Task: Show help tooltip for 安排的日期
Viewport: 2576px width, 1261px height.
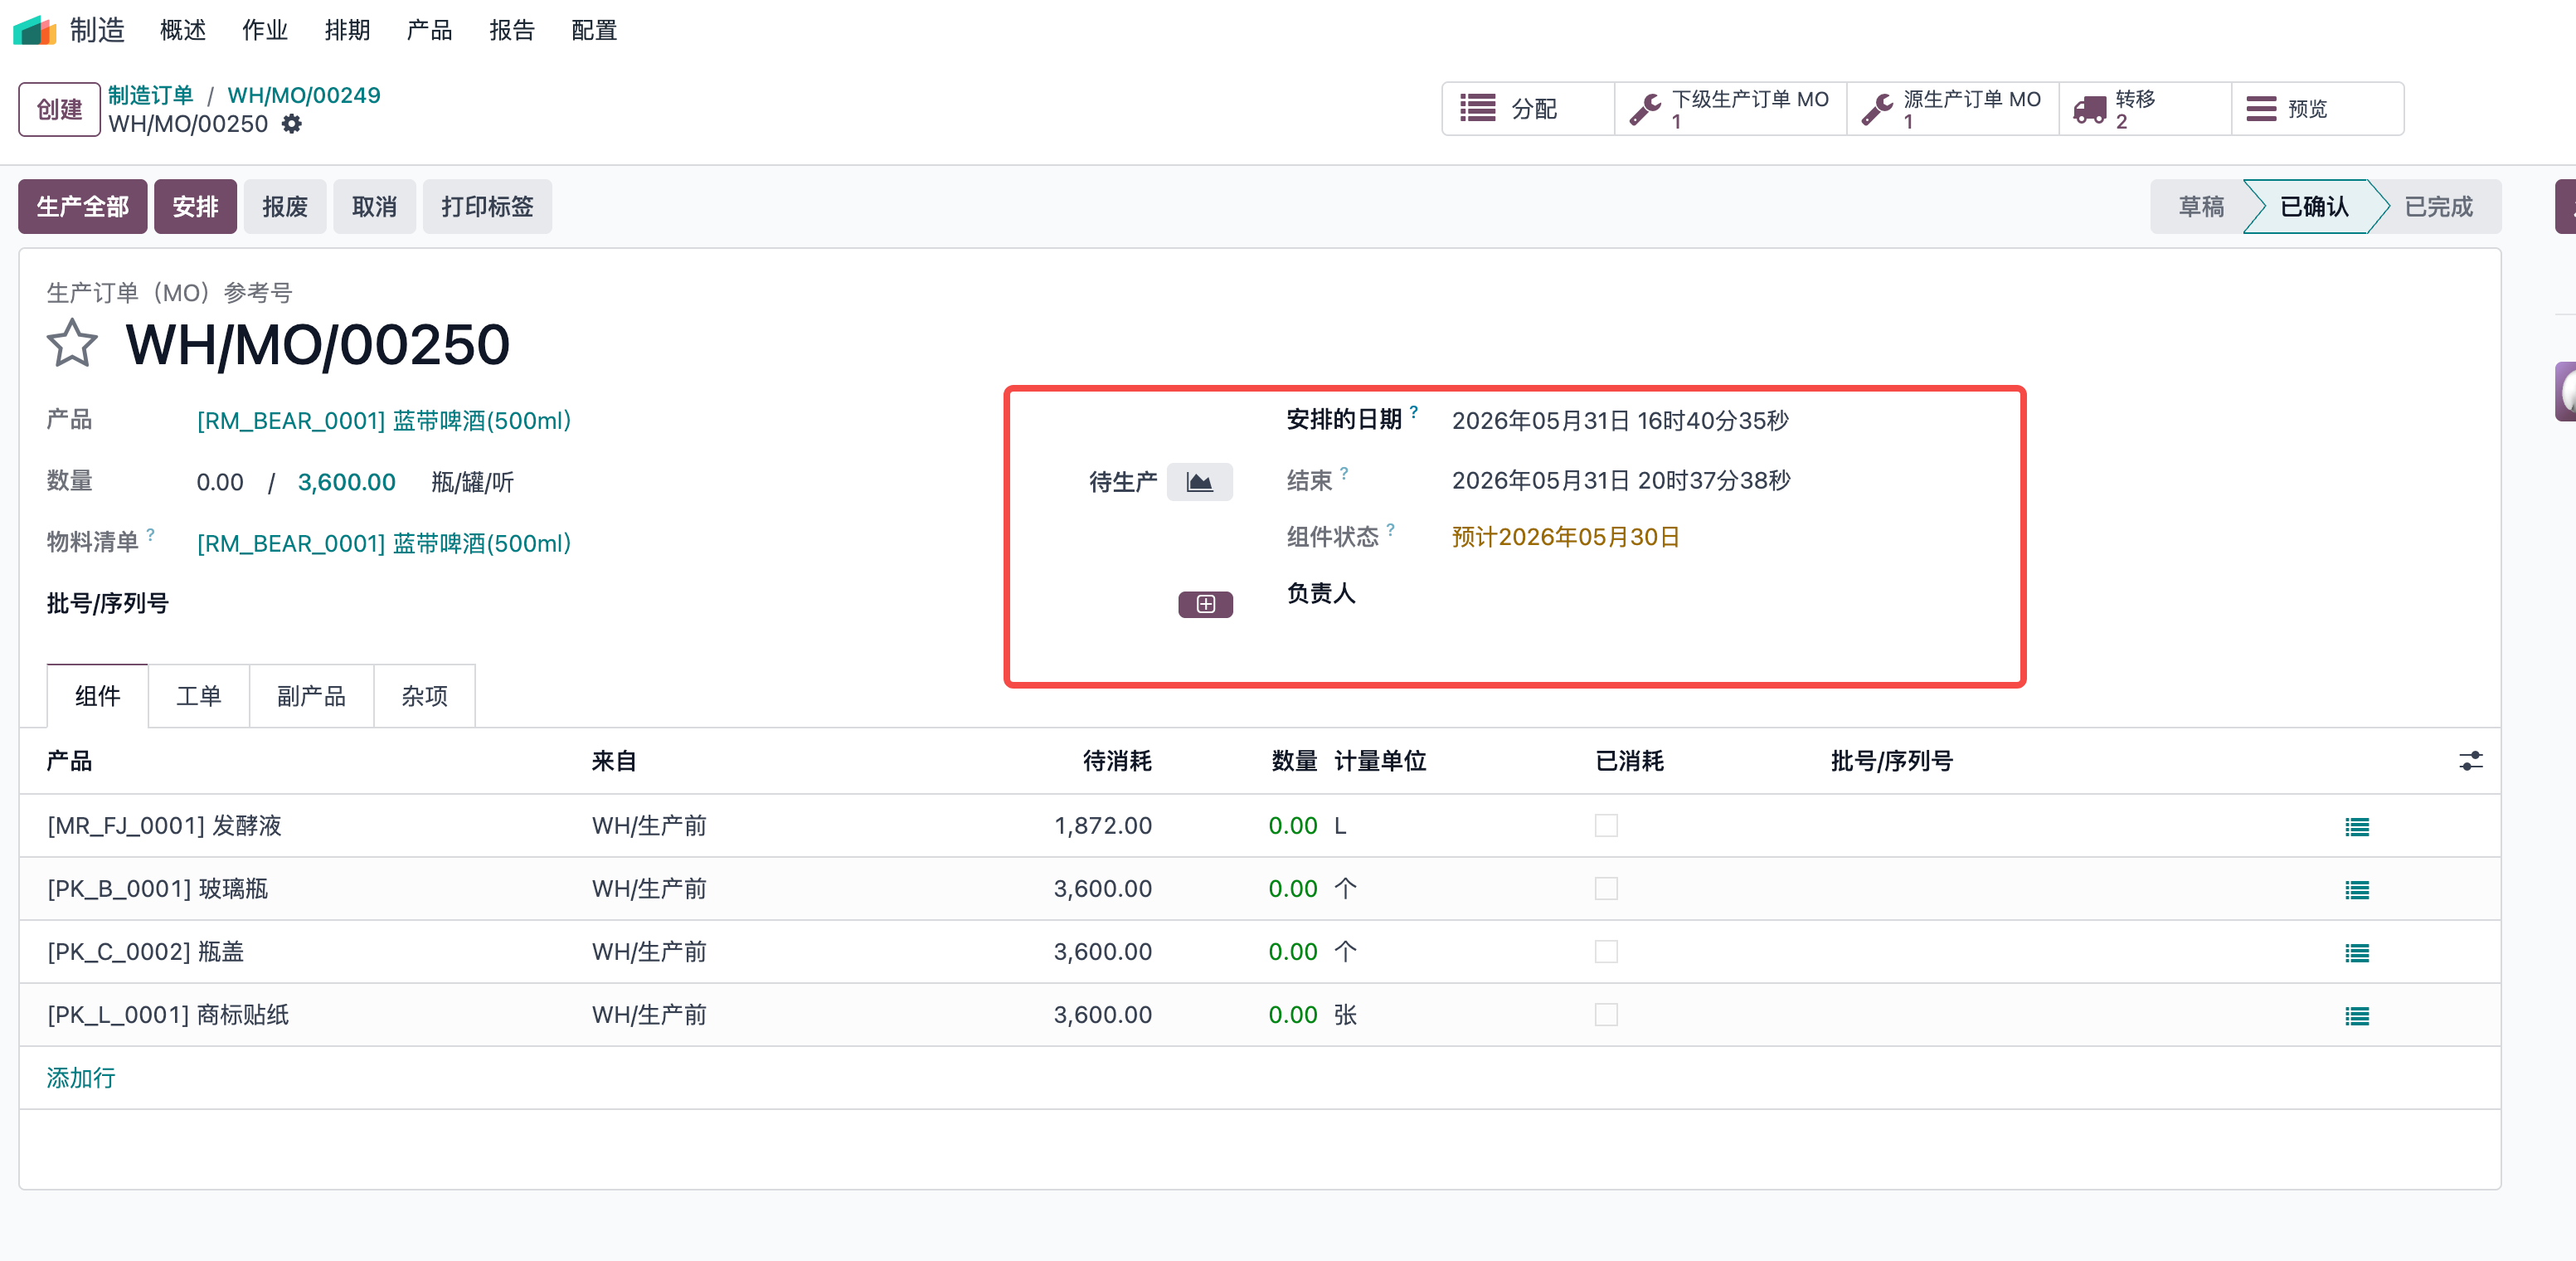Action: [1413, 411]
